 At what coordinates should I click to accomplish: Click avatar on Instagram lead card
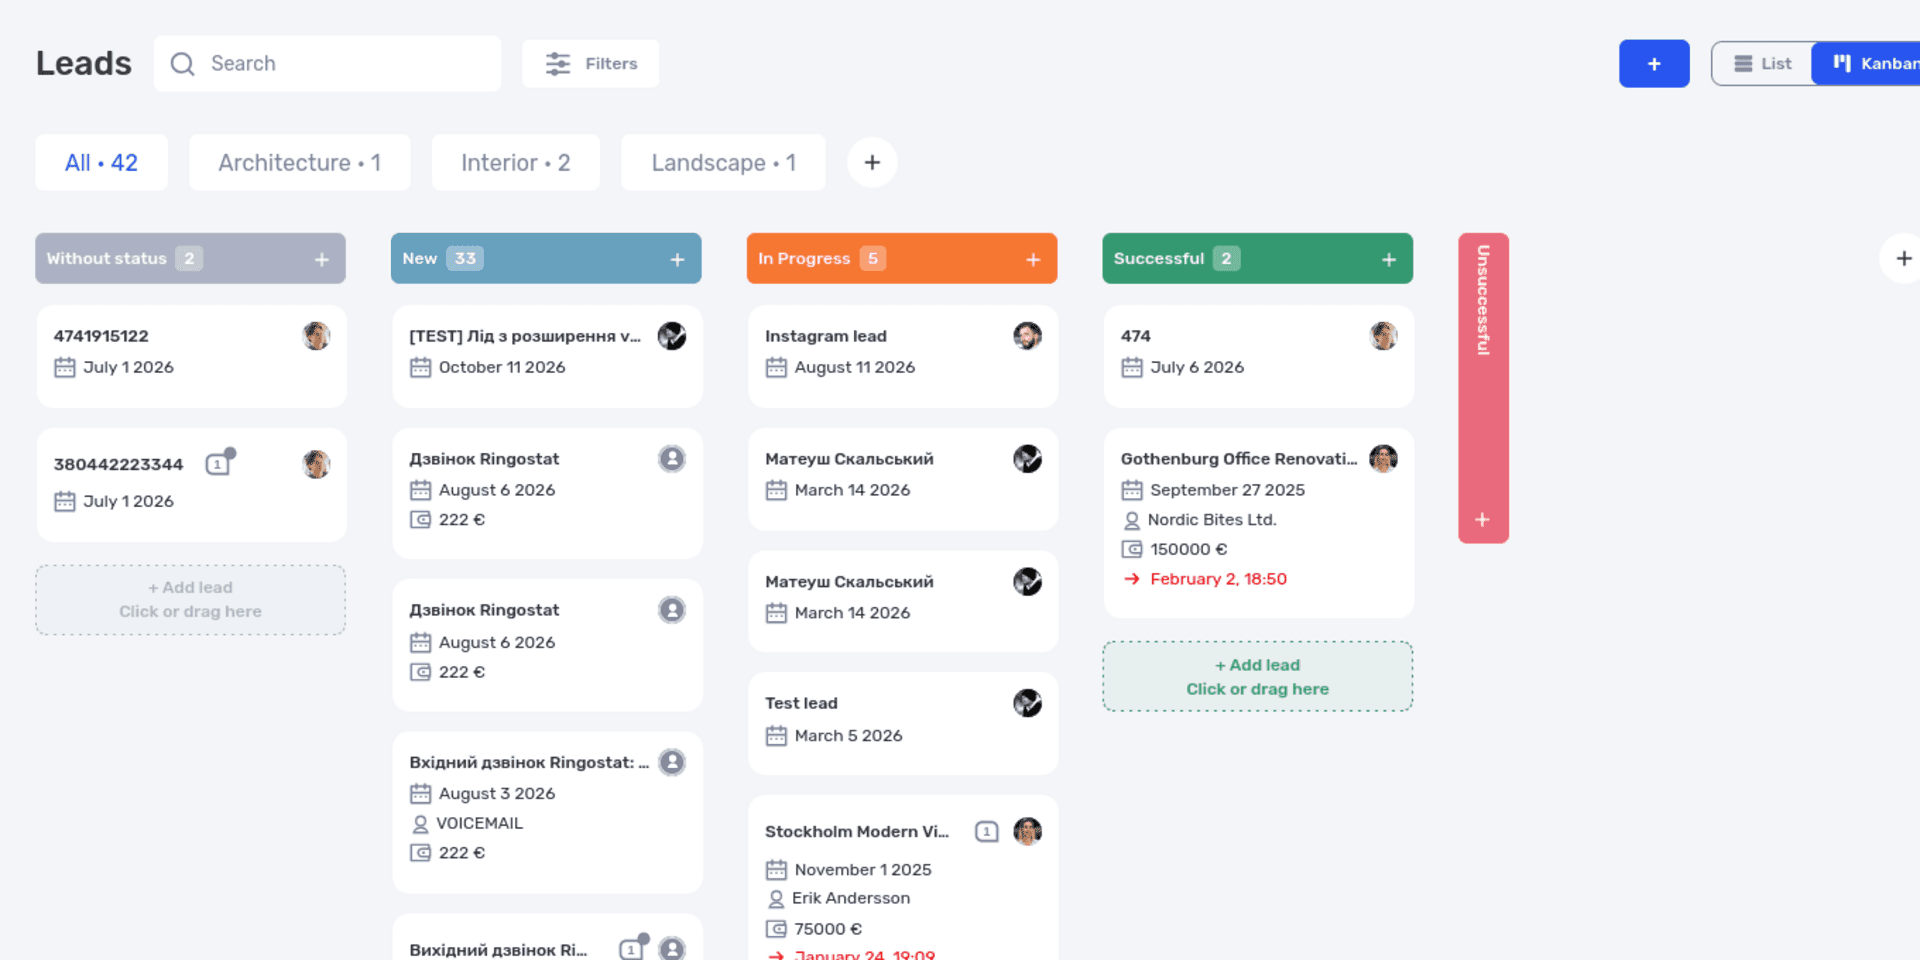click(1027, 336)
